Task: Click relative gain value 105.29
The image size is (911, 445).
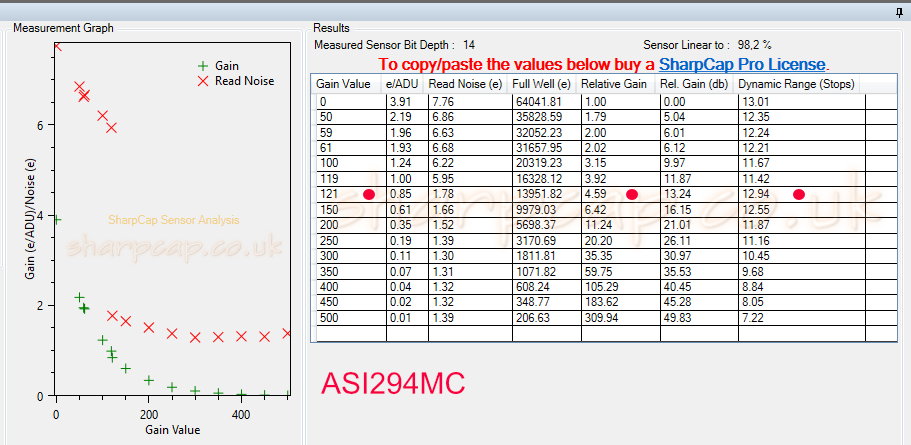Action: click(x=621, y=287)
